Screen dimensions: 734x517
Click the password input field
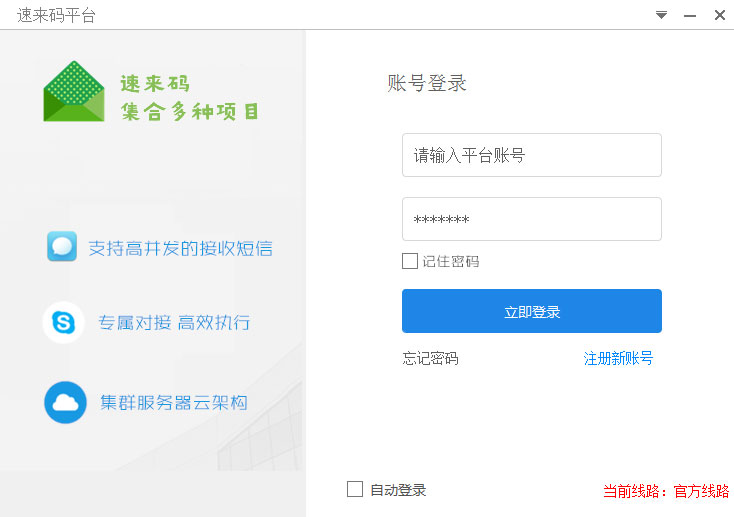tap(531, 219)
